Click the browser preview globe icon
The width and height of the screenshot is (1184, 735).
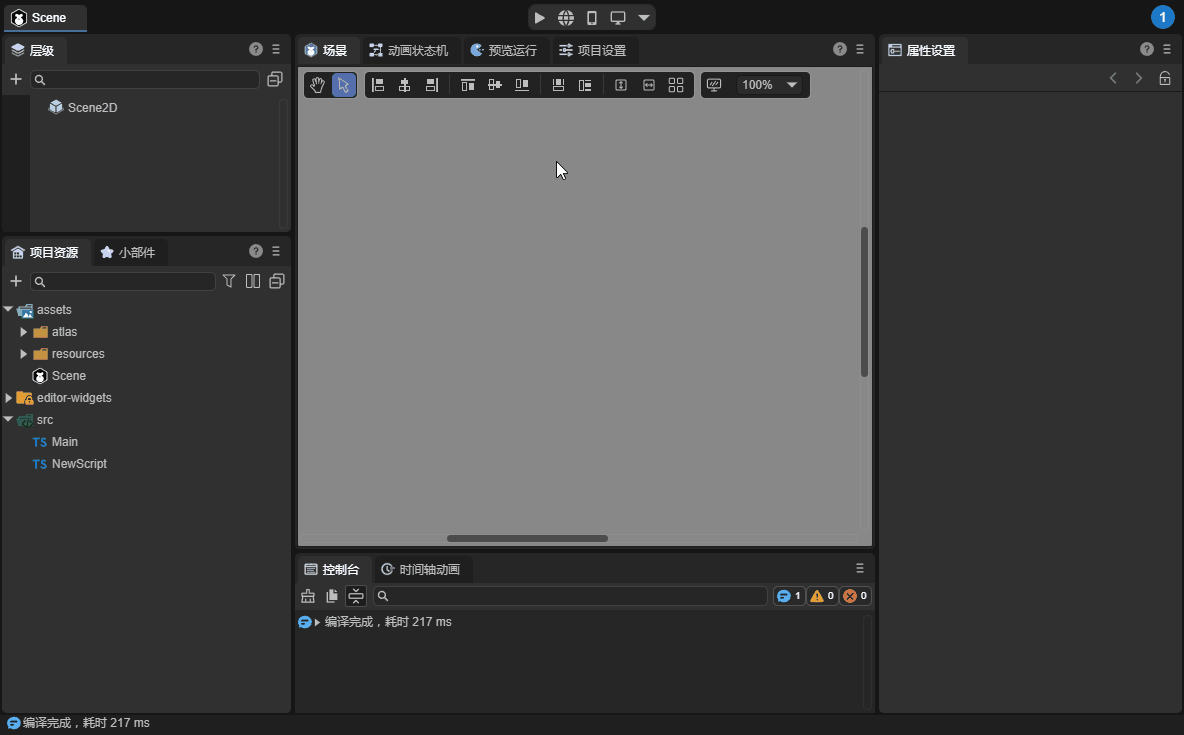(x=566, y=18)
